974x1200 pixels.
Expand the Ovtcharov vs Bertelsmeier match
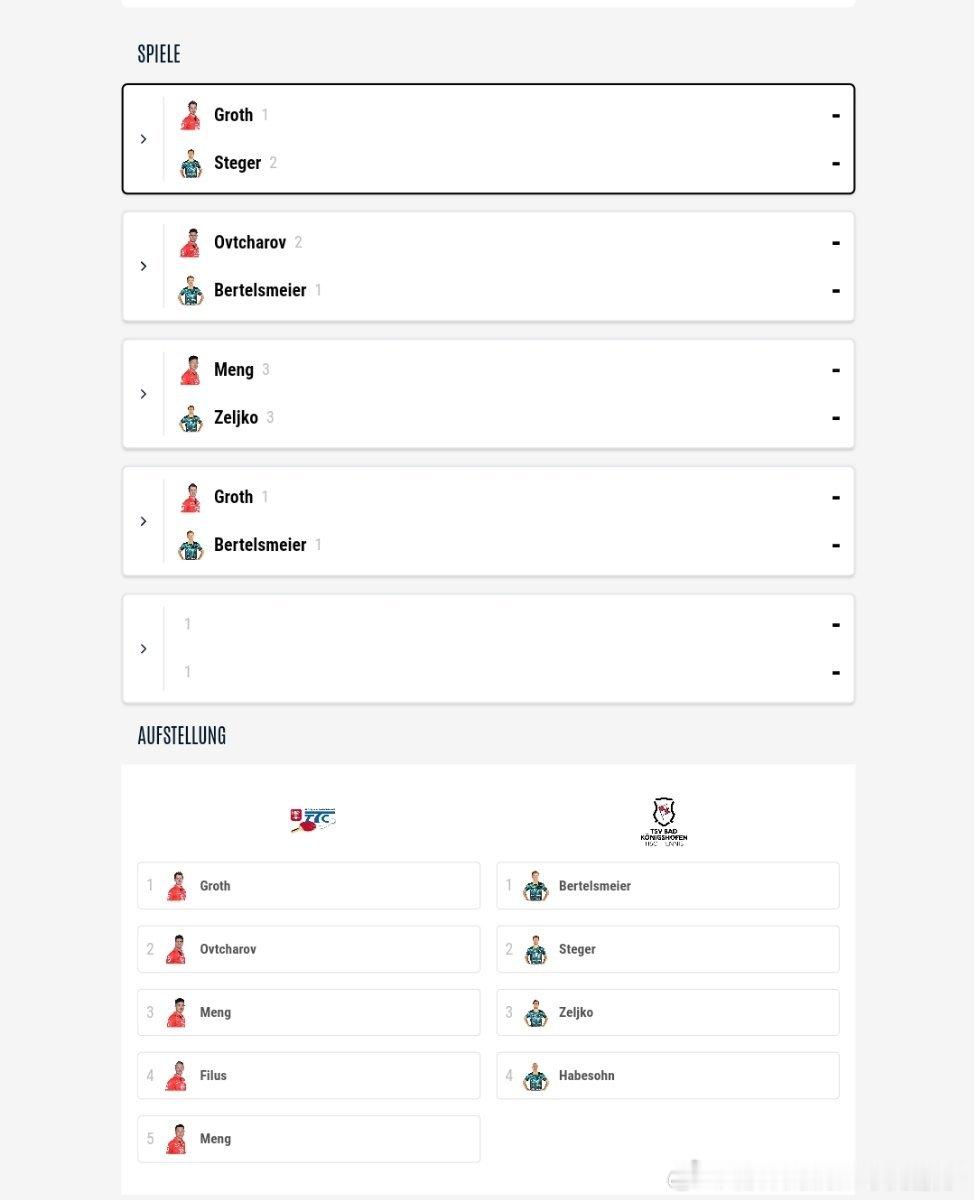coord(143,266)
